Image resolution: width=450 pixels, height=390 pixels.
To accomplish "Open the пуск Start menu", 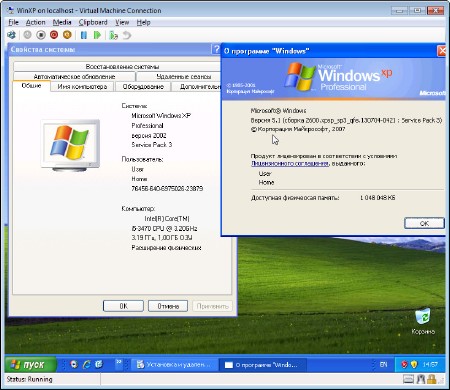I will pyautogui.click(x=31, y=364).
